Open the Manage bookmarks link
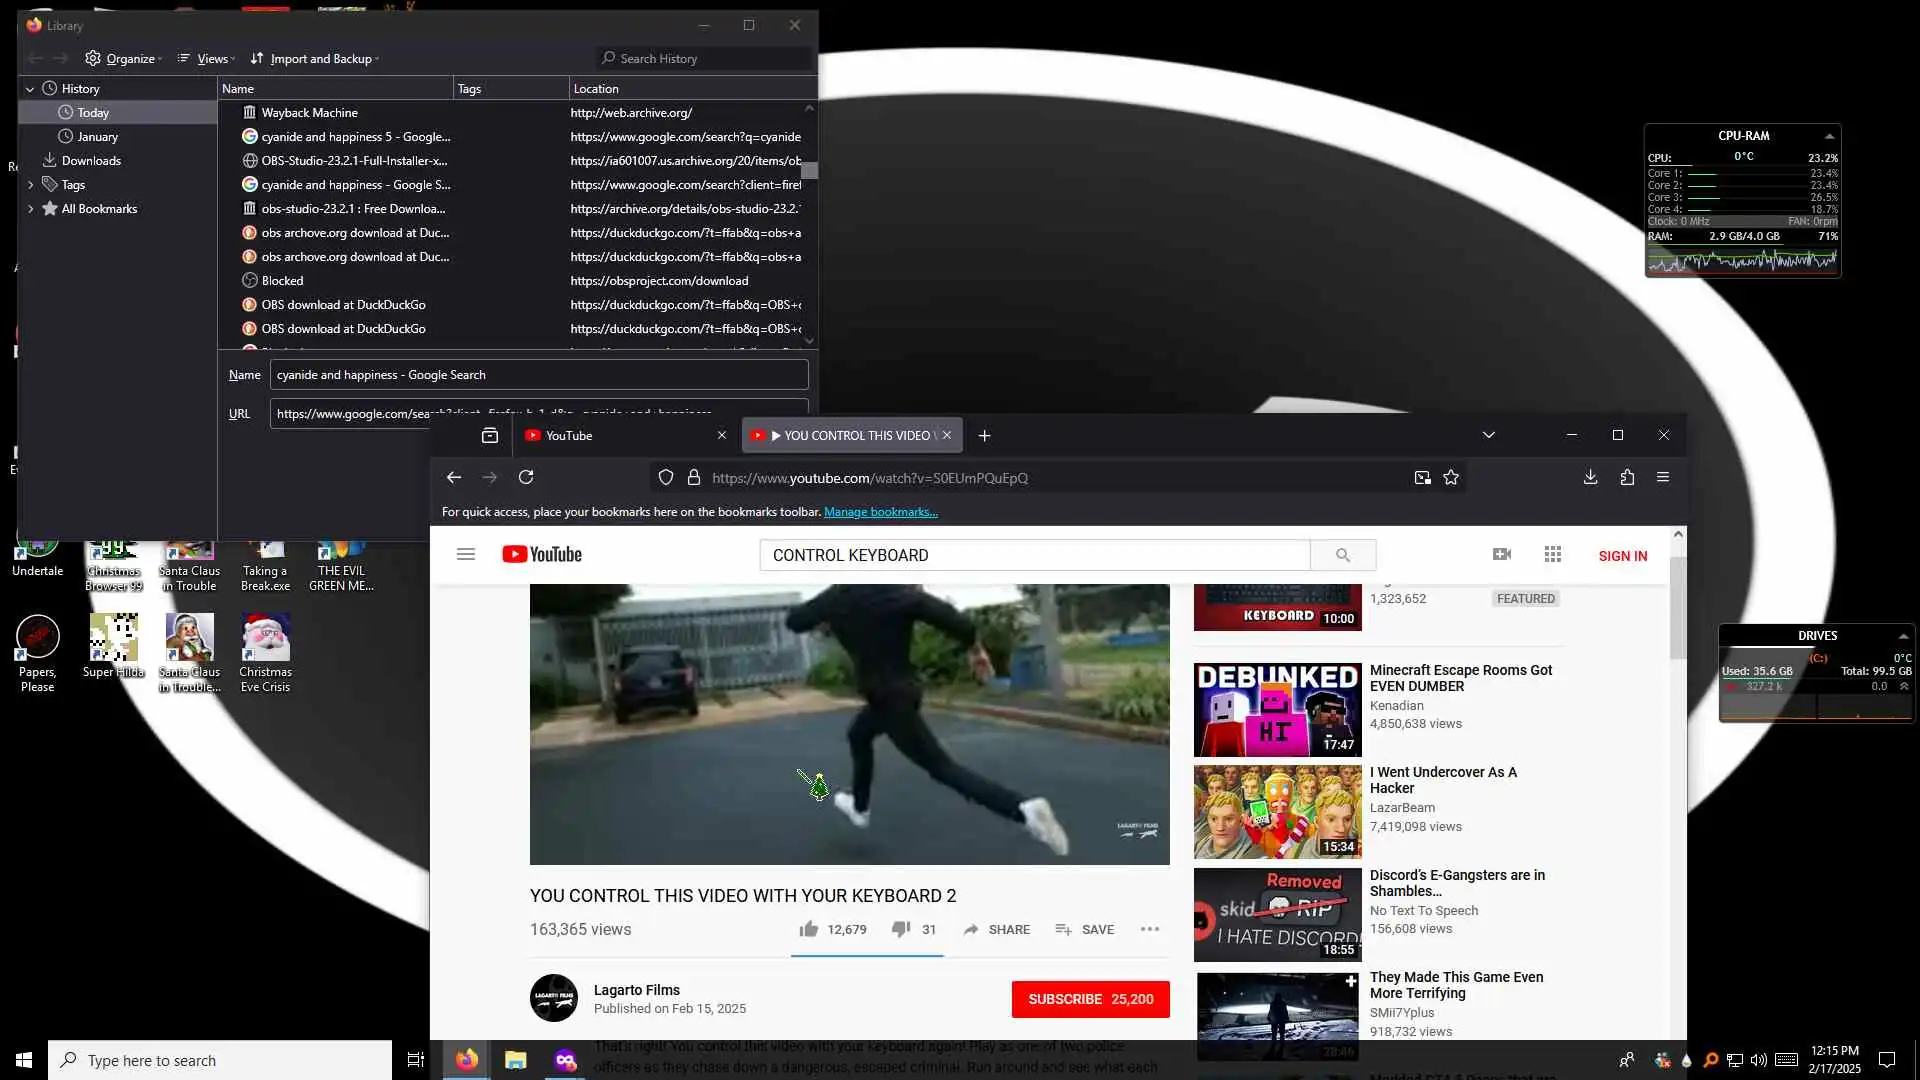 (x=880, y=512)
